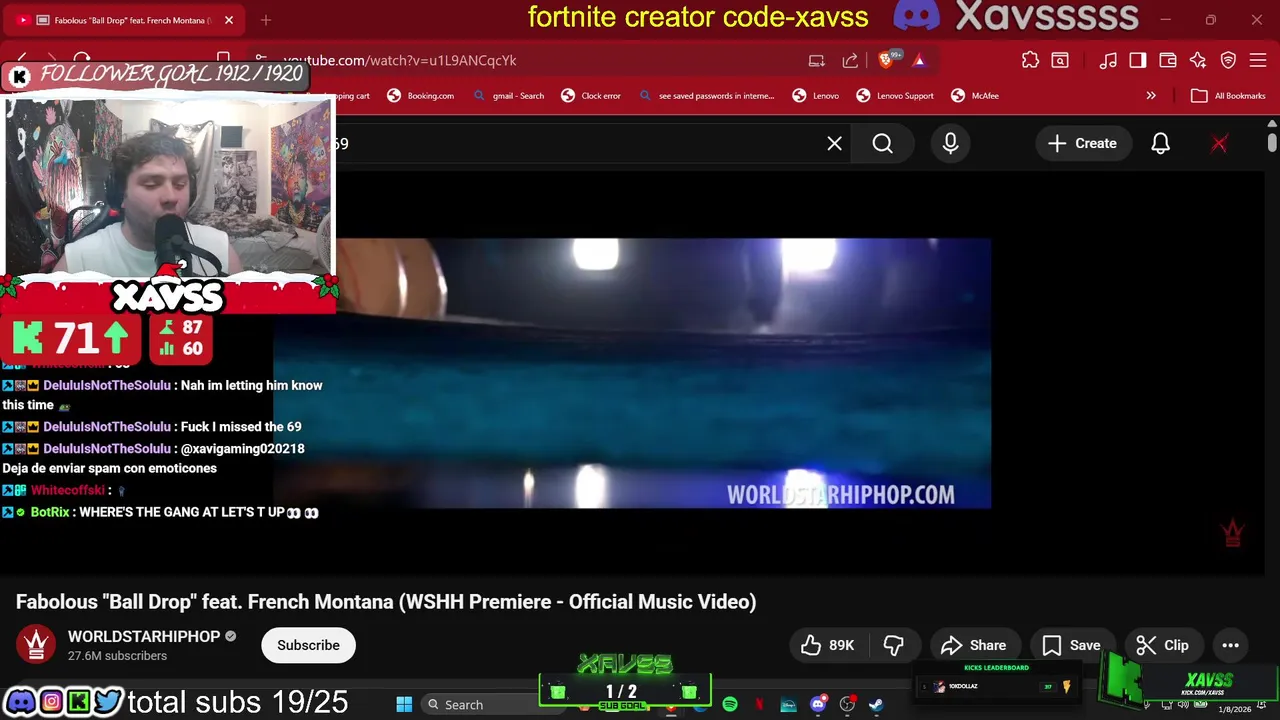Open the Clock error bookmark
This screenshot has width=1280, height=720.
tap(591, 96)
